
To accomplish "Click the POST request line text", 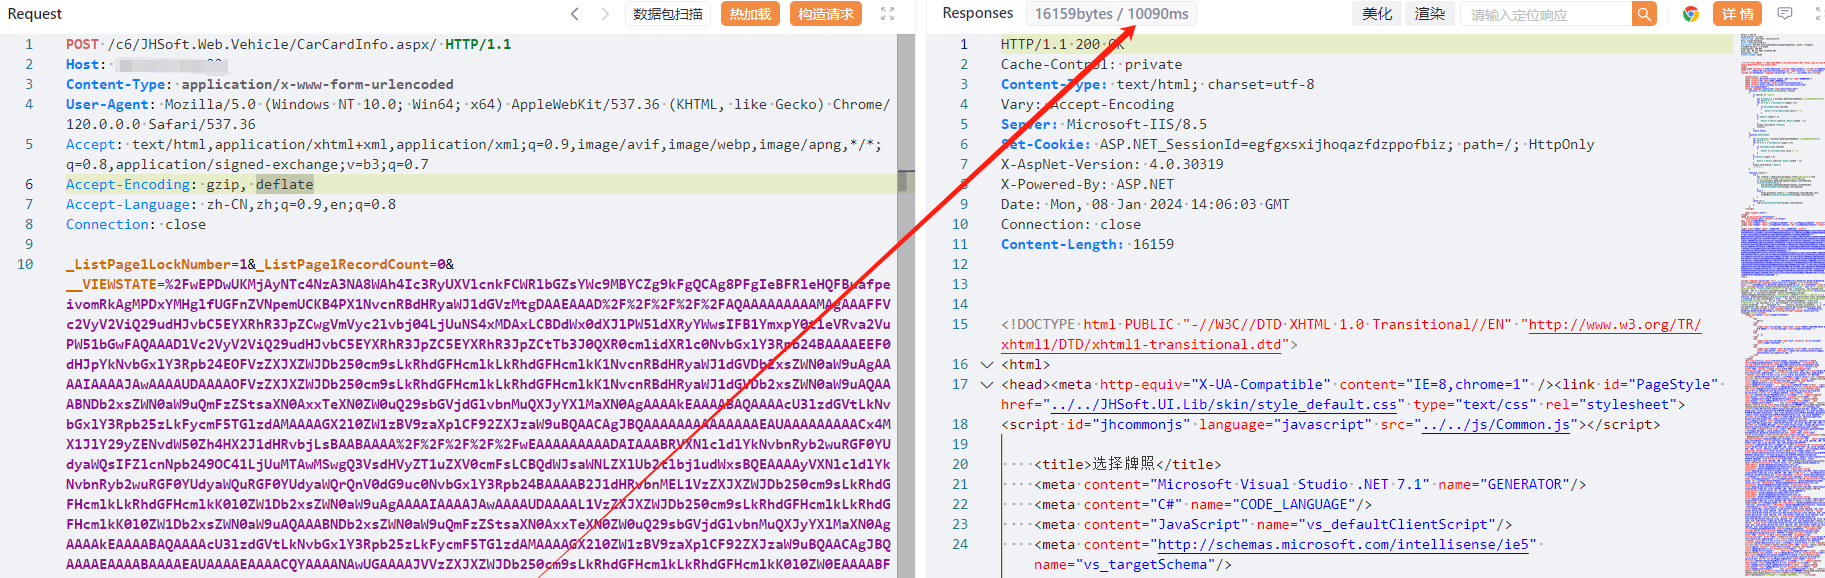I will tap(289, 45).
